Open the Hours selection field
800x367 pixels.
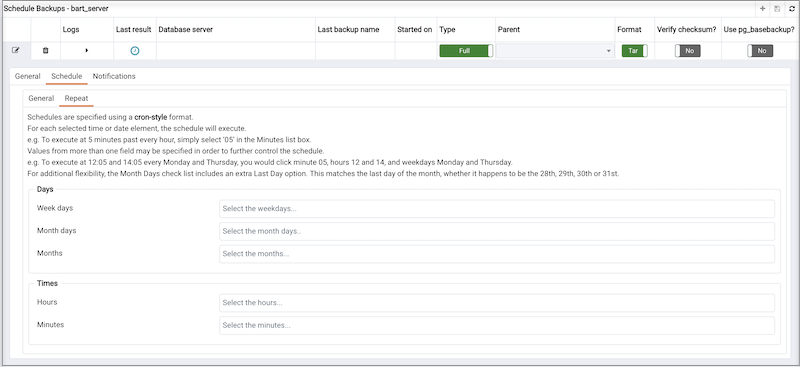point(497,303)
